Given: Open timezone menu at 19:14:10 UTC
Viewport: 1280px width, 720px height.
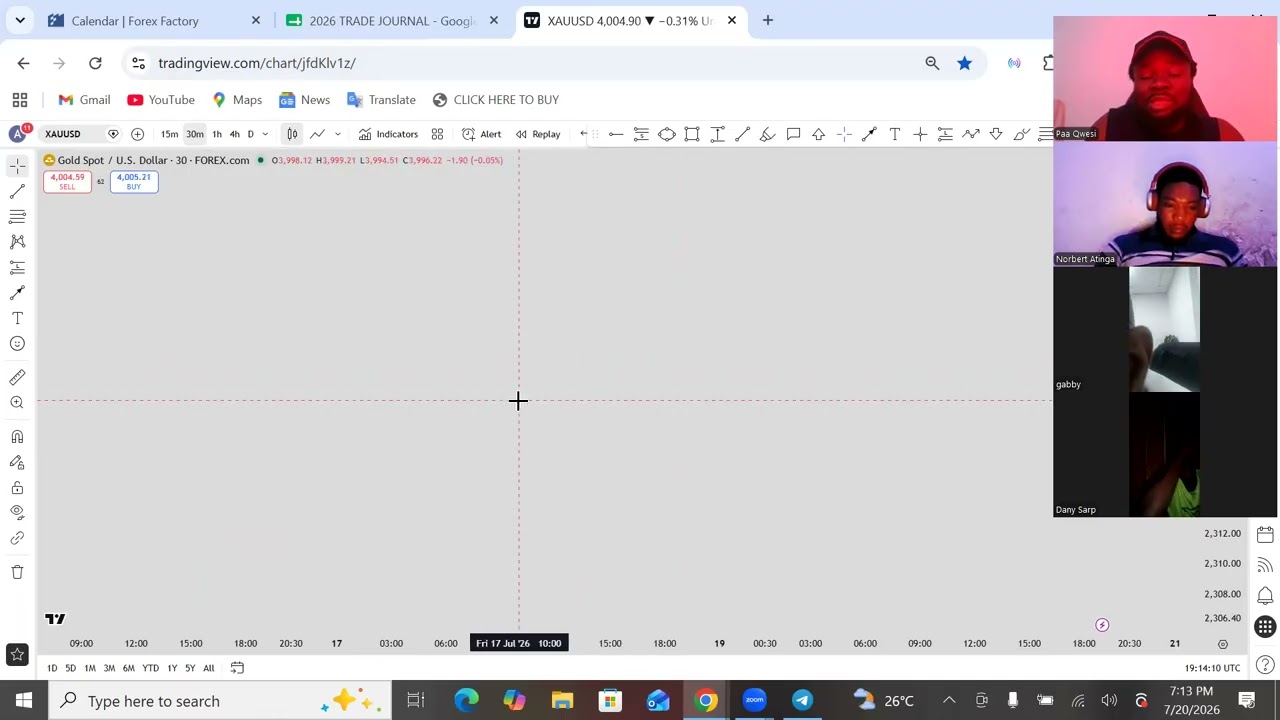Looking at the screenshot, I should click(x=1212, y=668).
